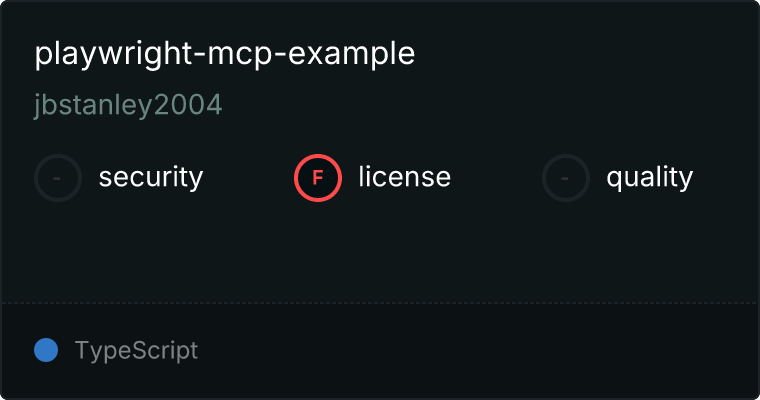760x400 pixels.
Task: Select the quality label text
Action: [x=649, y=177]
